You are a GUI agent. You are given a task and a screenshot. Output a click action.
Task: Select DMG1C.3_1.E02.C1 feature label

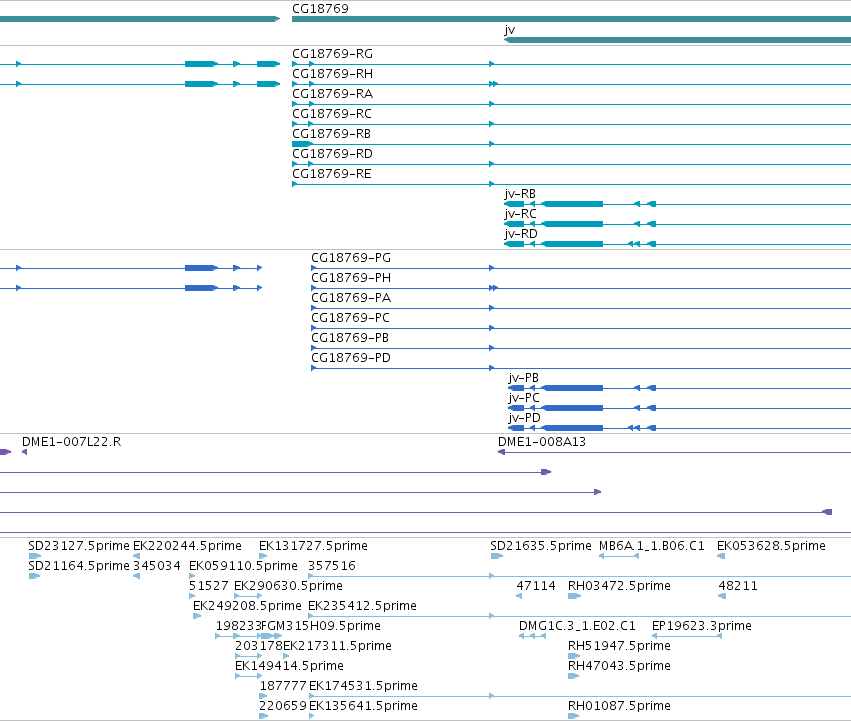click(x=577, y=627)
